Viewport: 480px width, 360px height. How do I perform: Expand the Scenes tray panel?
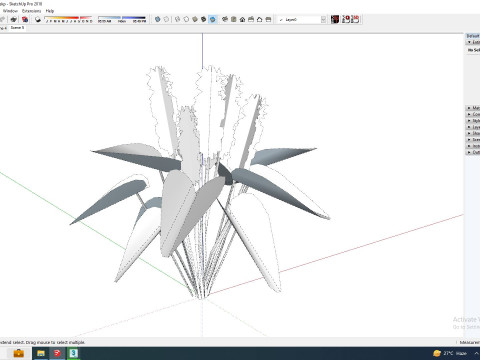click(x=473, y=140)
